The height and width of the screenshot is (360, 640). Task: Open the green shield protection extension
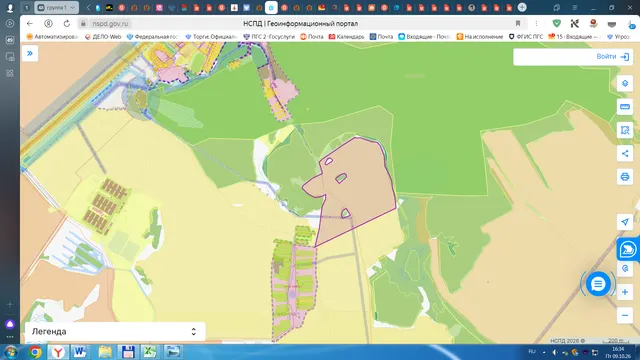tap(556, 24)
